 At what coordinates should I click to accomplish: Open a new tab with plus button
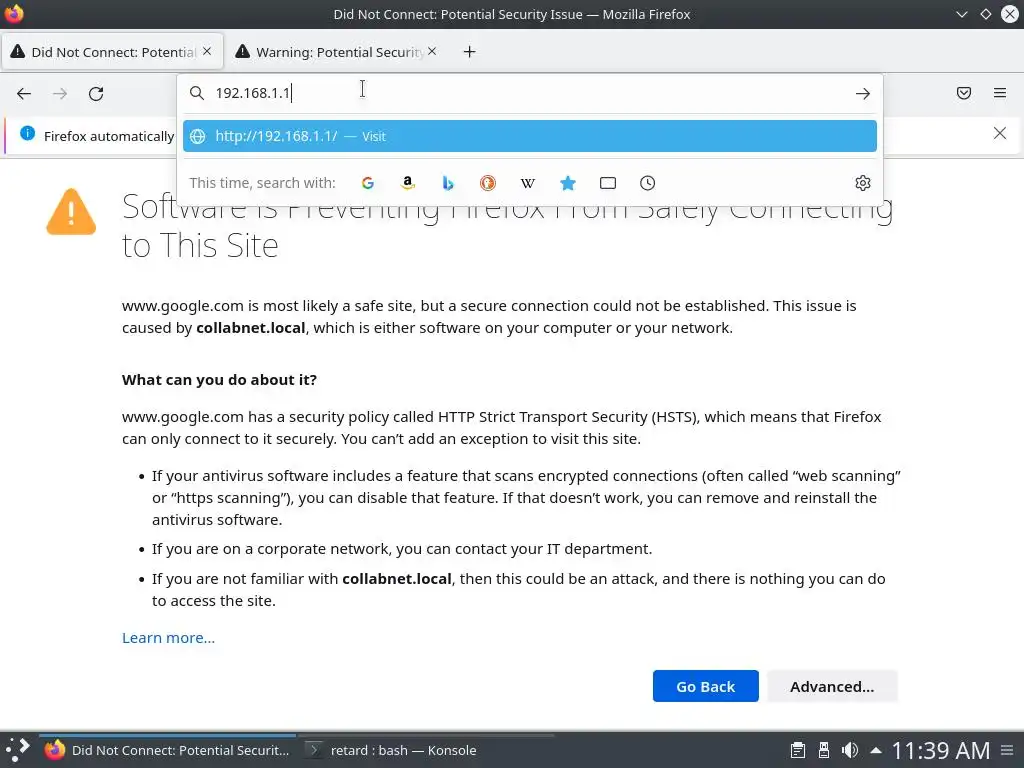(470, 52)
